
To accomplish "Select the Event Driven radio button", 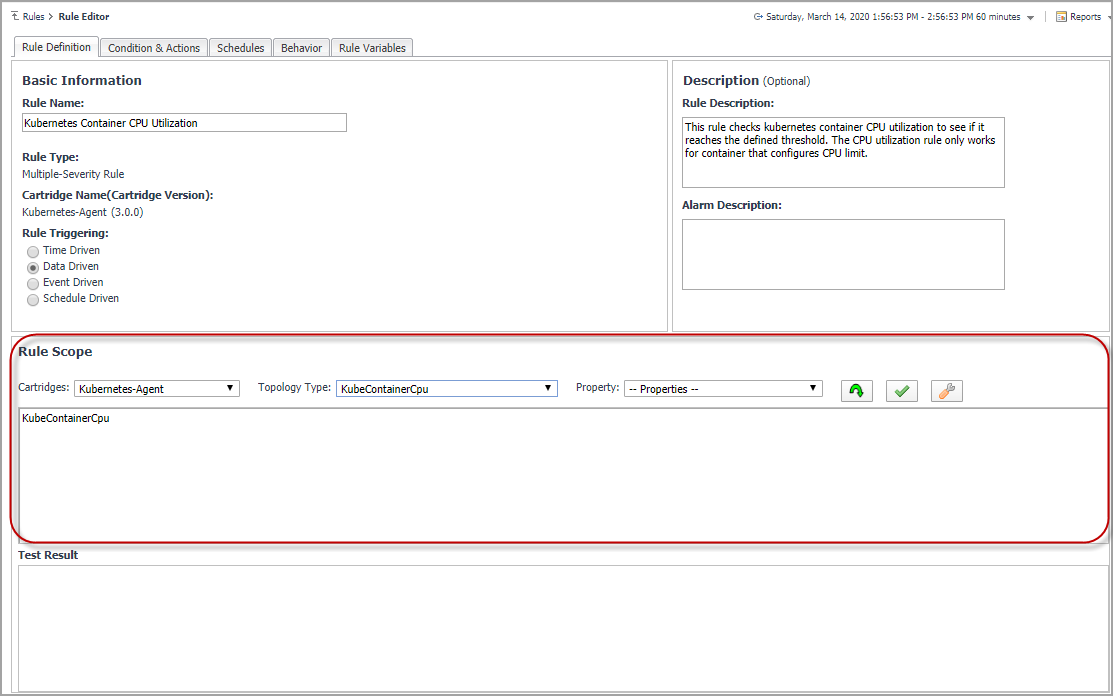I will tap(33, 284).
